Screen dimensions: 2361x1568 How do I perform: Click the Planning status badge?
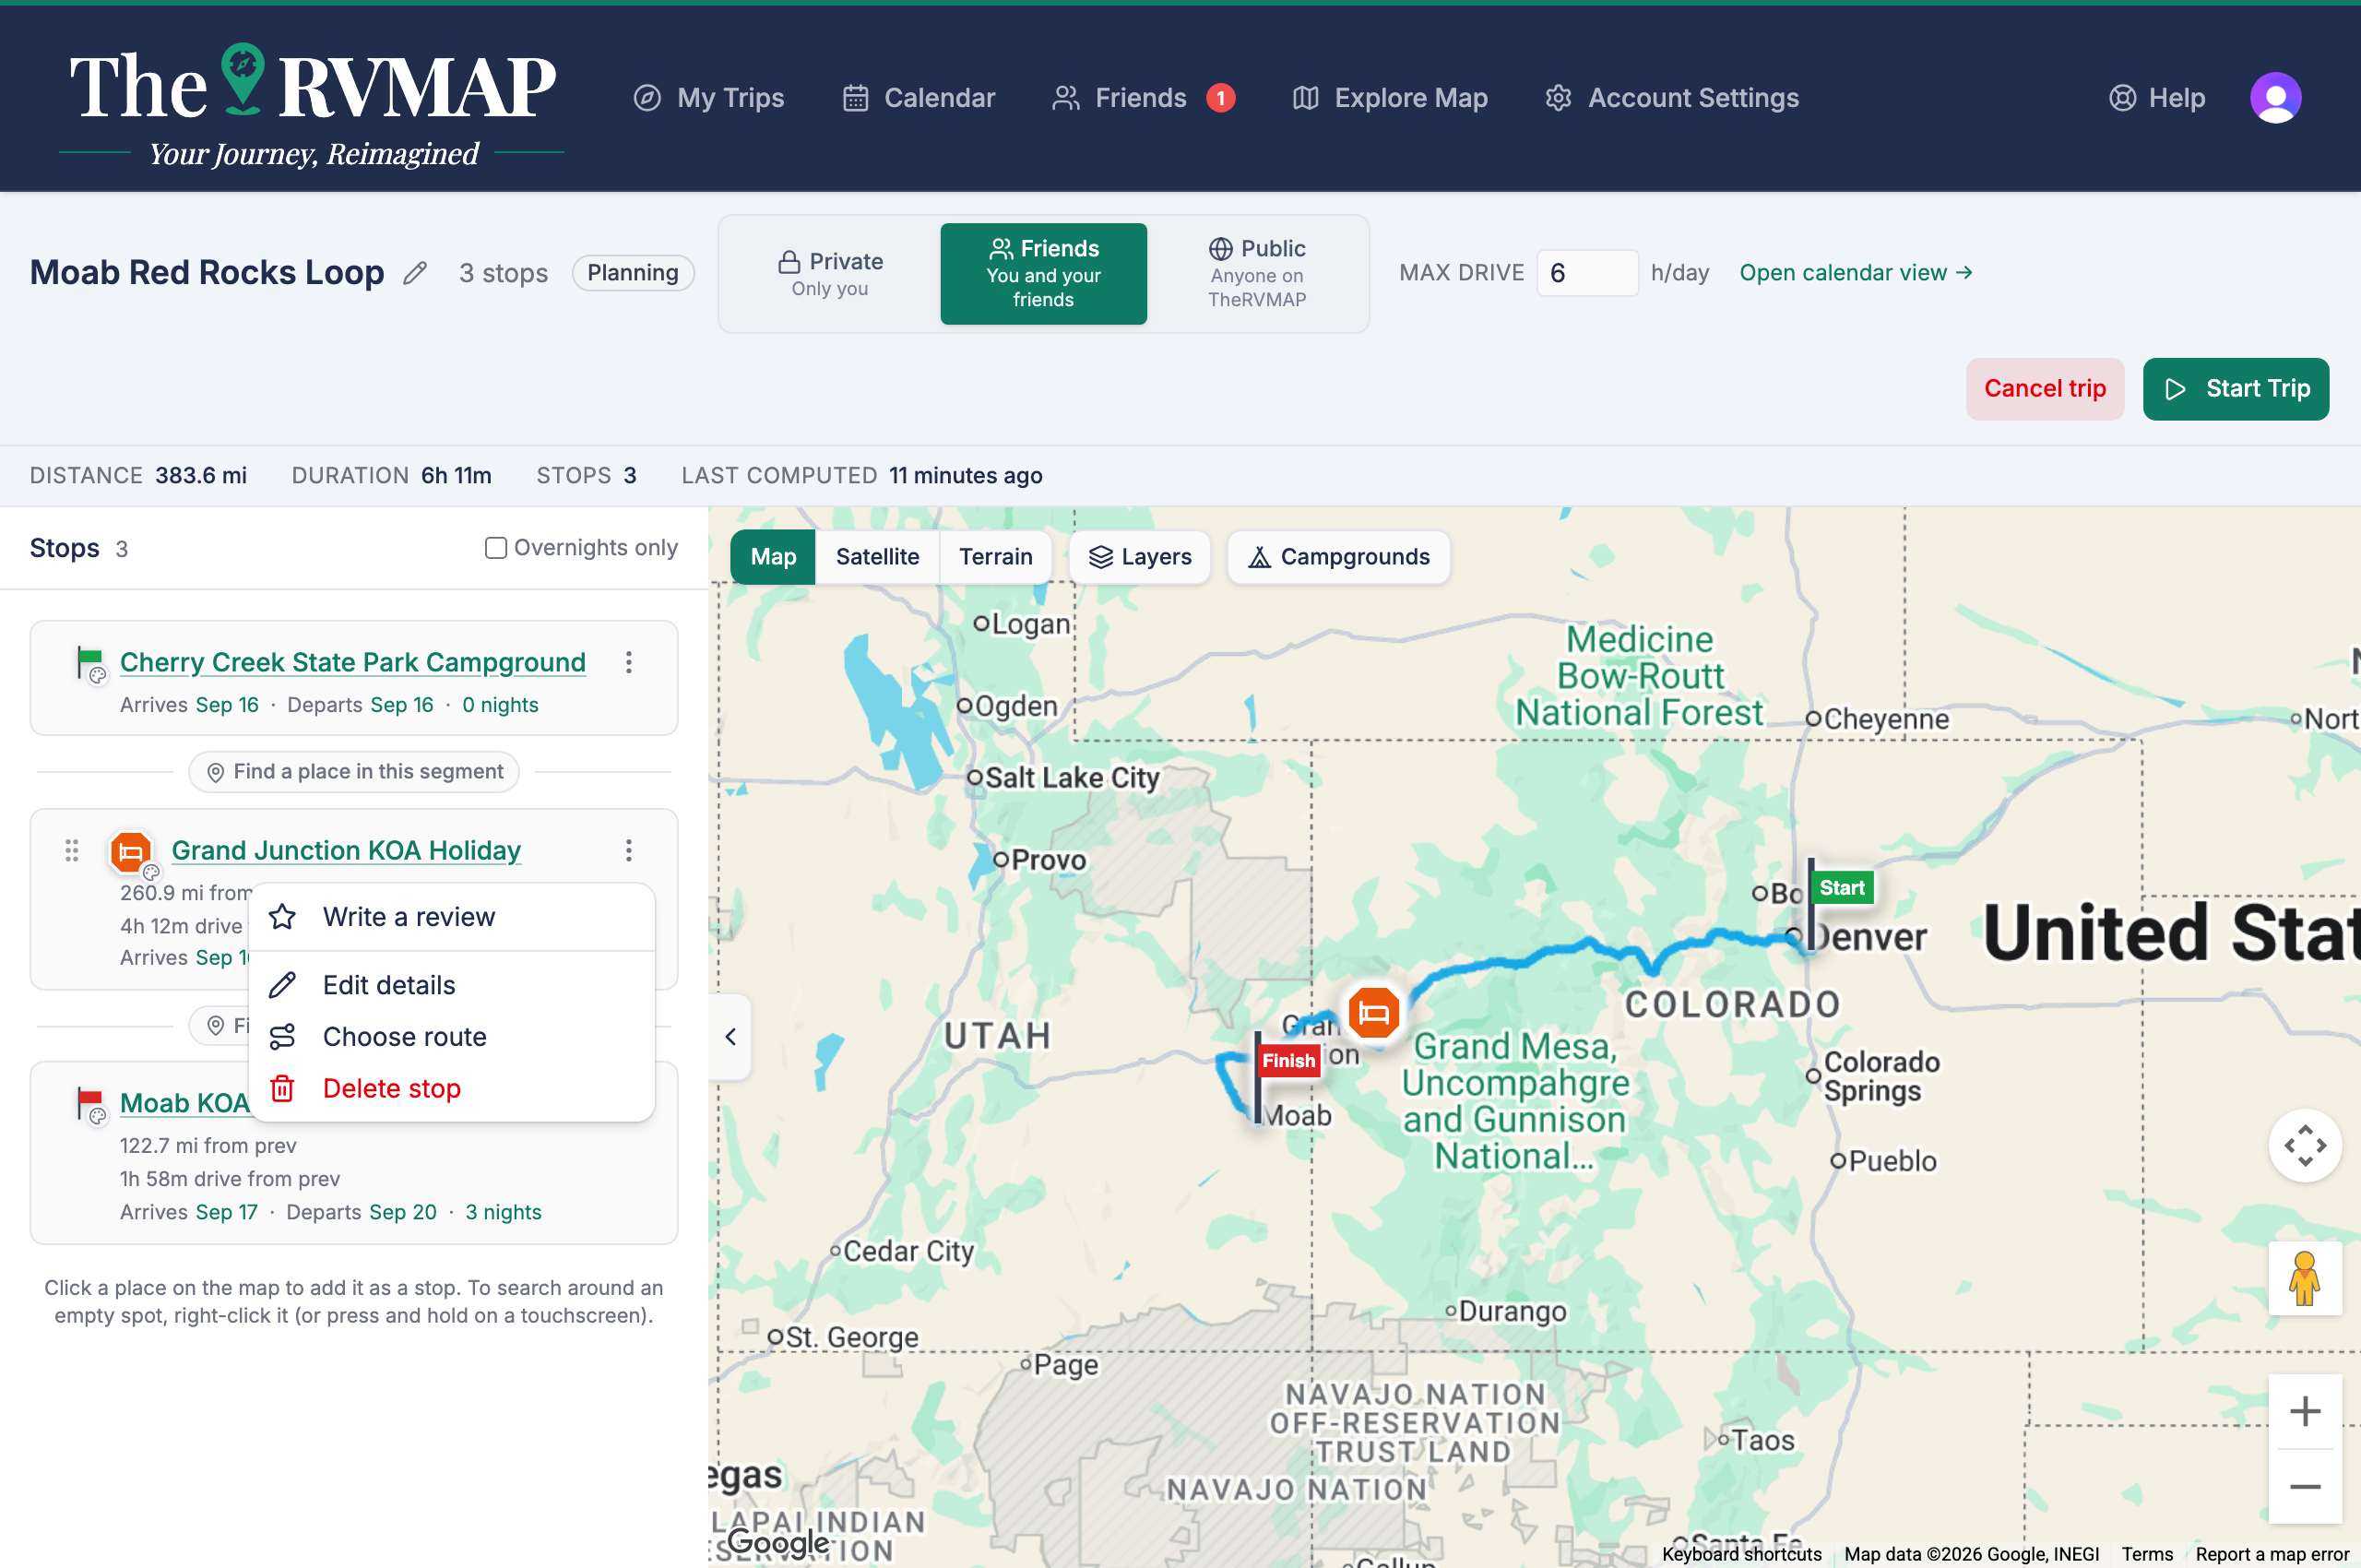tap(633, 273)
